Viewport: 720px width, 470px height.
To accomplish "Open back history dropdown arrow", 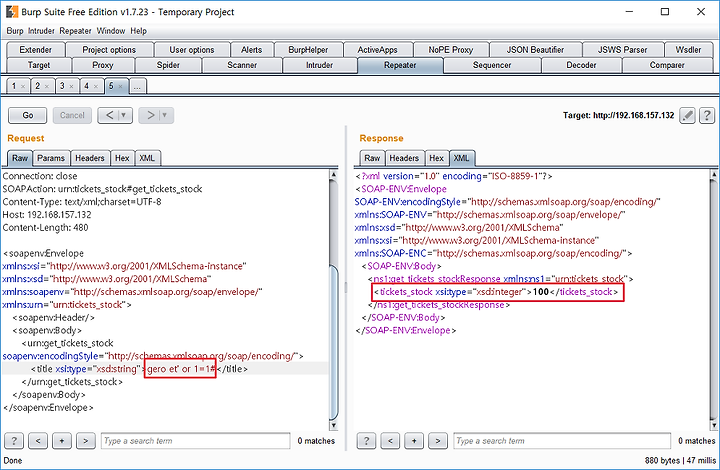I will (x=124, y=115).
